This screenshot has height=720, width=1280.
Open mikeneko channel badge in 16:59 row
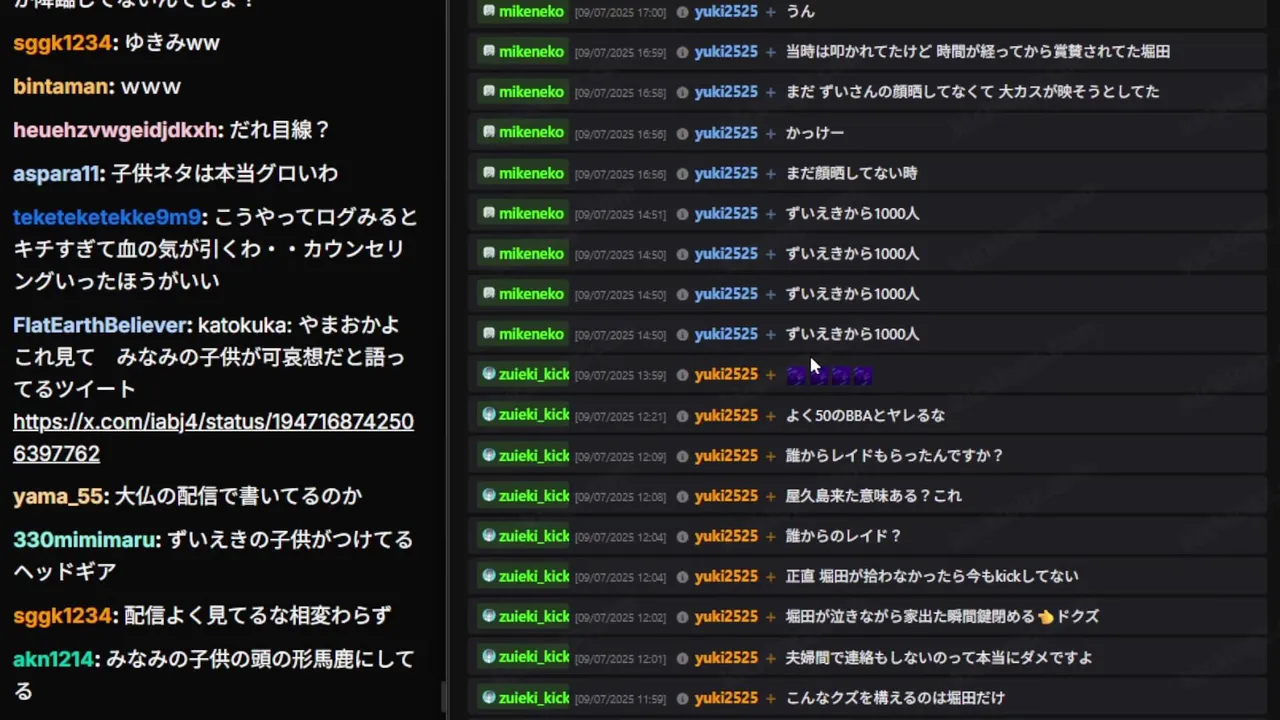[x=522, y=52]
